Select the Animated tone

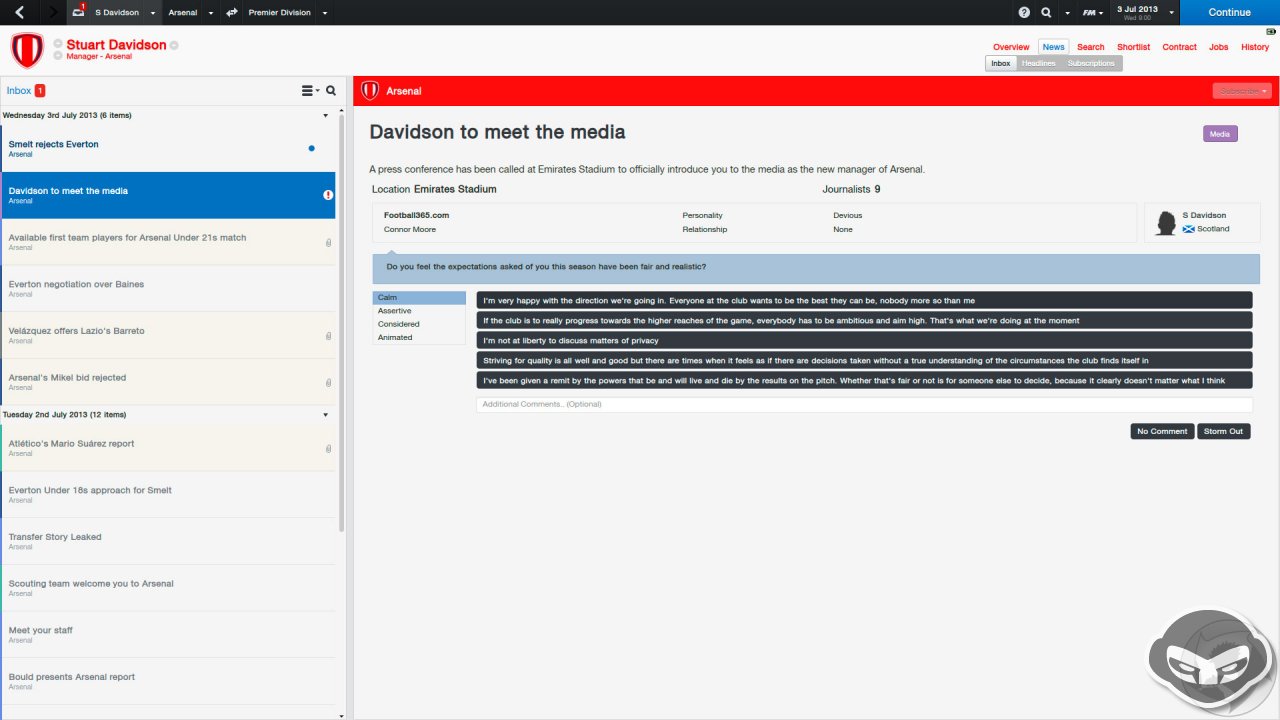pos(419,337)
